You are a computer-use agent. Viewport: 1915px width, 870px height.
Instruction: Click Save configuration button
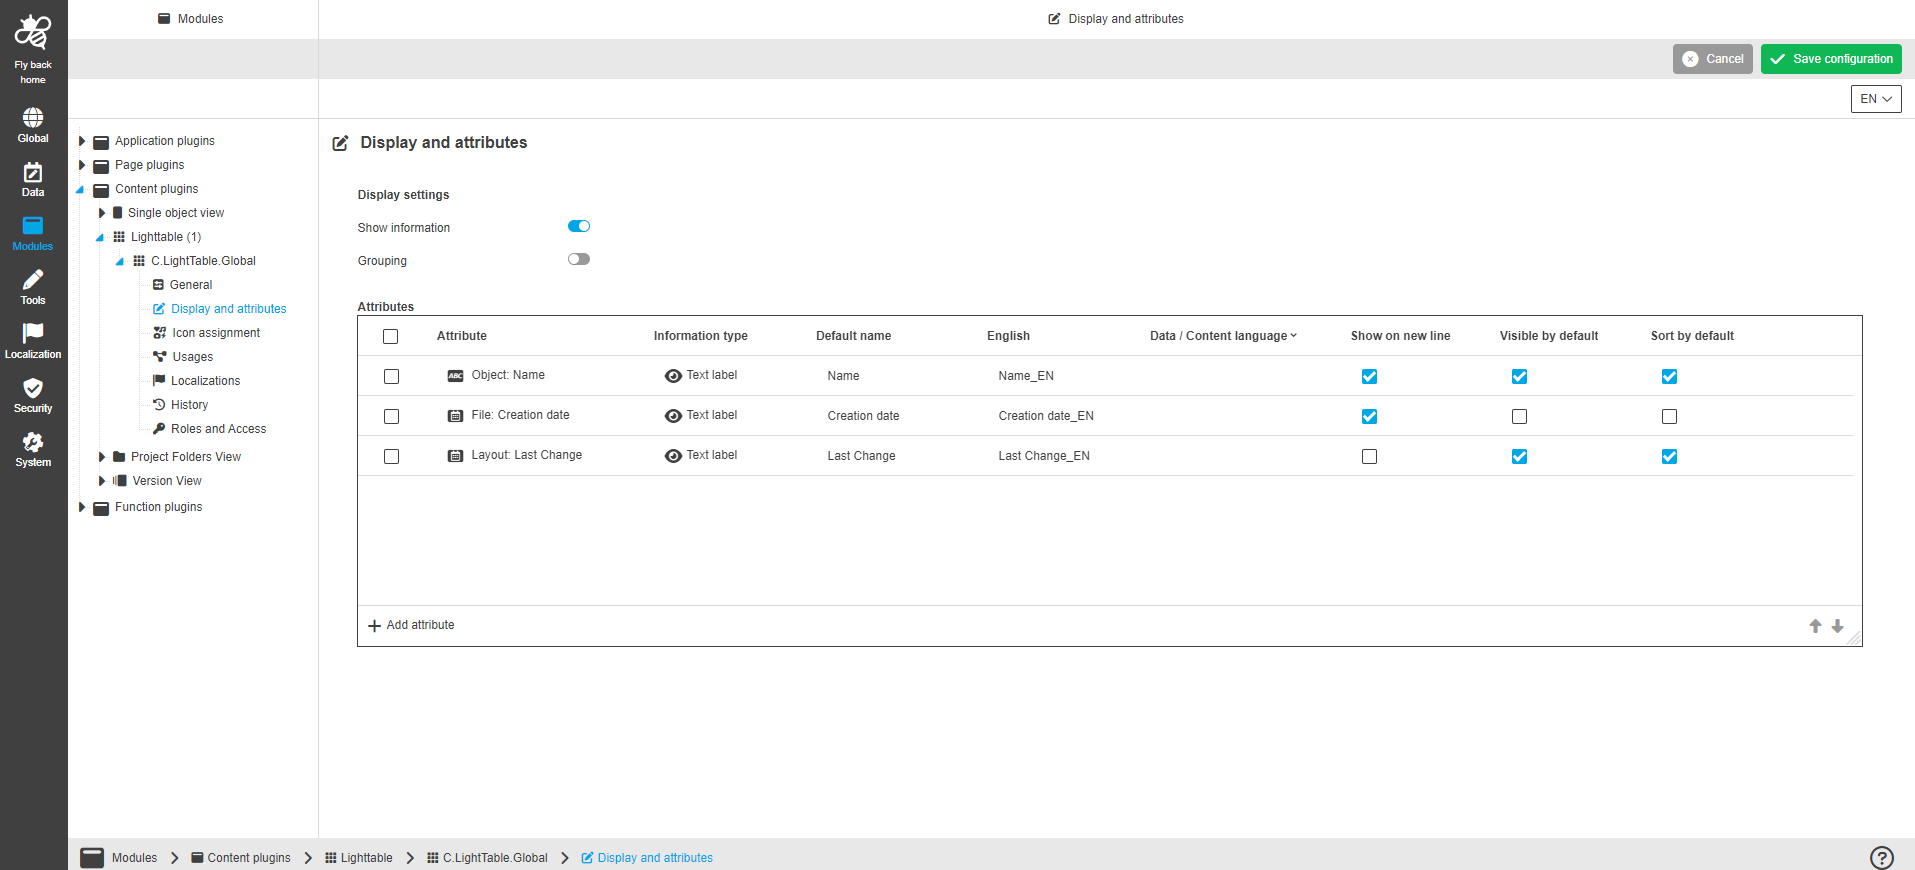[1831, 59]
